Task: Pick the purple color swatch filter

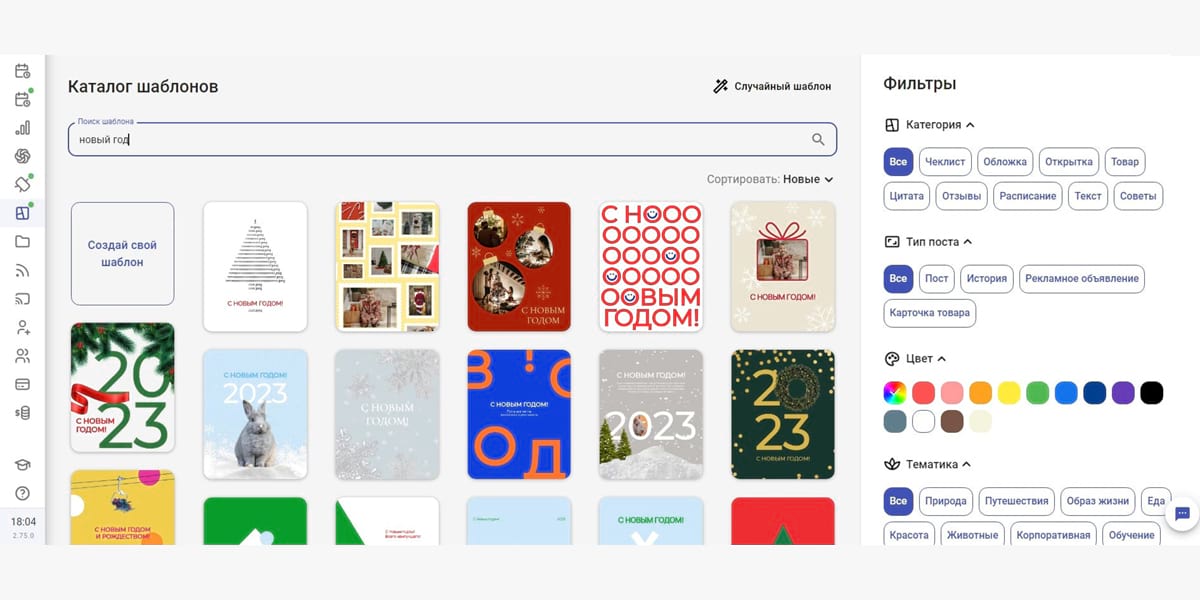Action: coord(1123,393)
